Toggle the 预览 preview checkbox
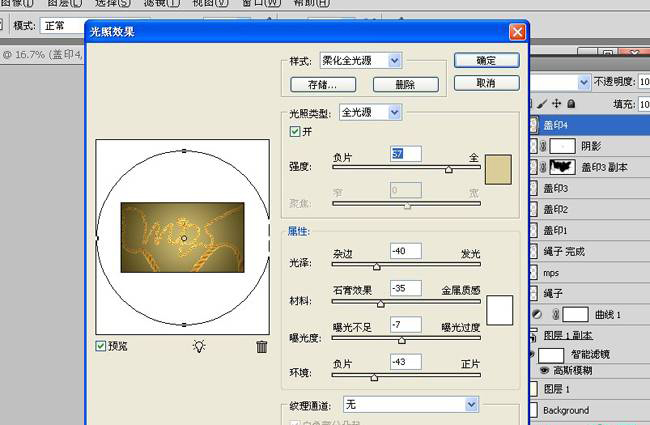 (x=100, y=346)
